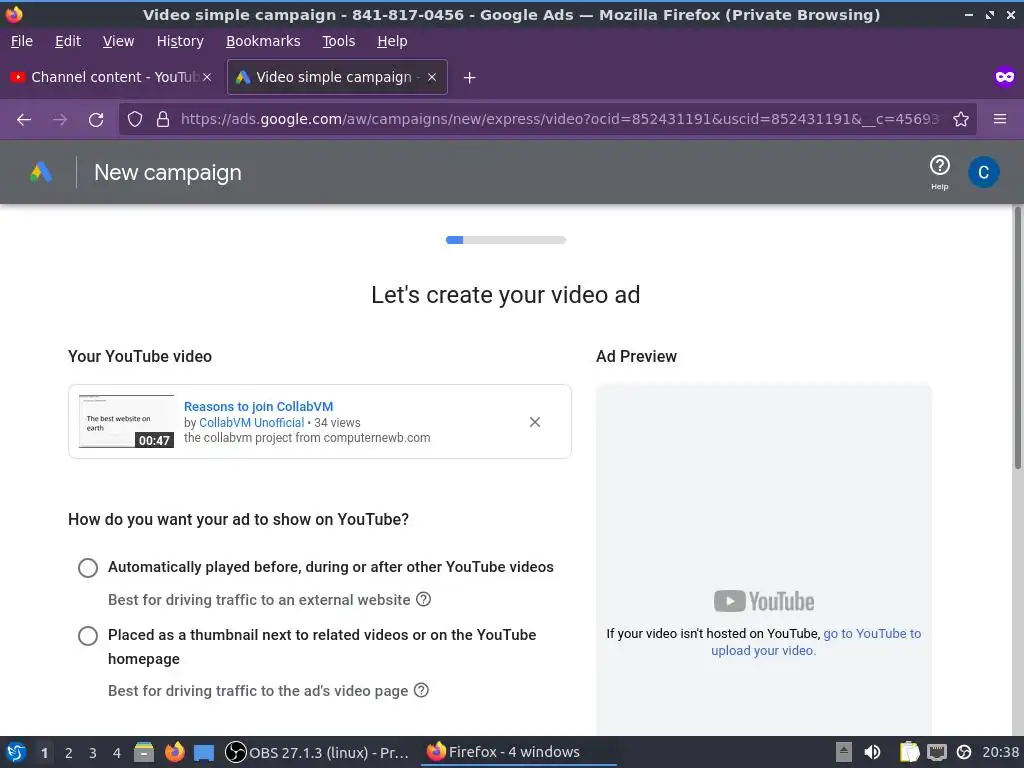Click the show desktop icon in taskbar
Viewport: 1024px width, 768px height.
(204, 753)
